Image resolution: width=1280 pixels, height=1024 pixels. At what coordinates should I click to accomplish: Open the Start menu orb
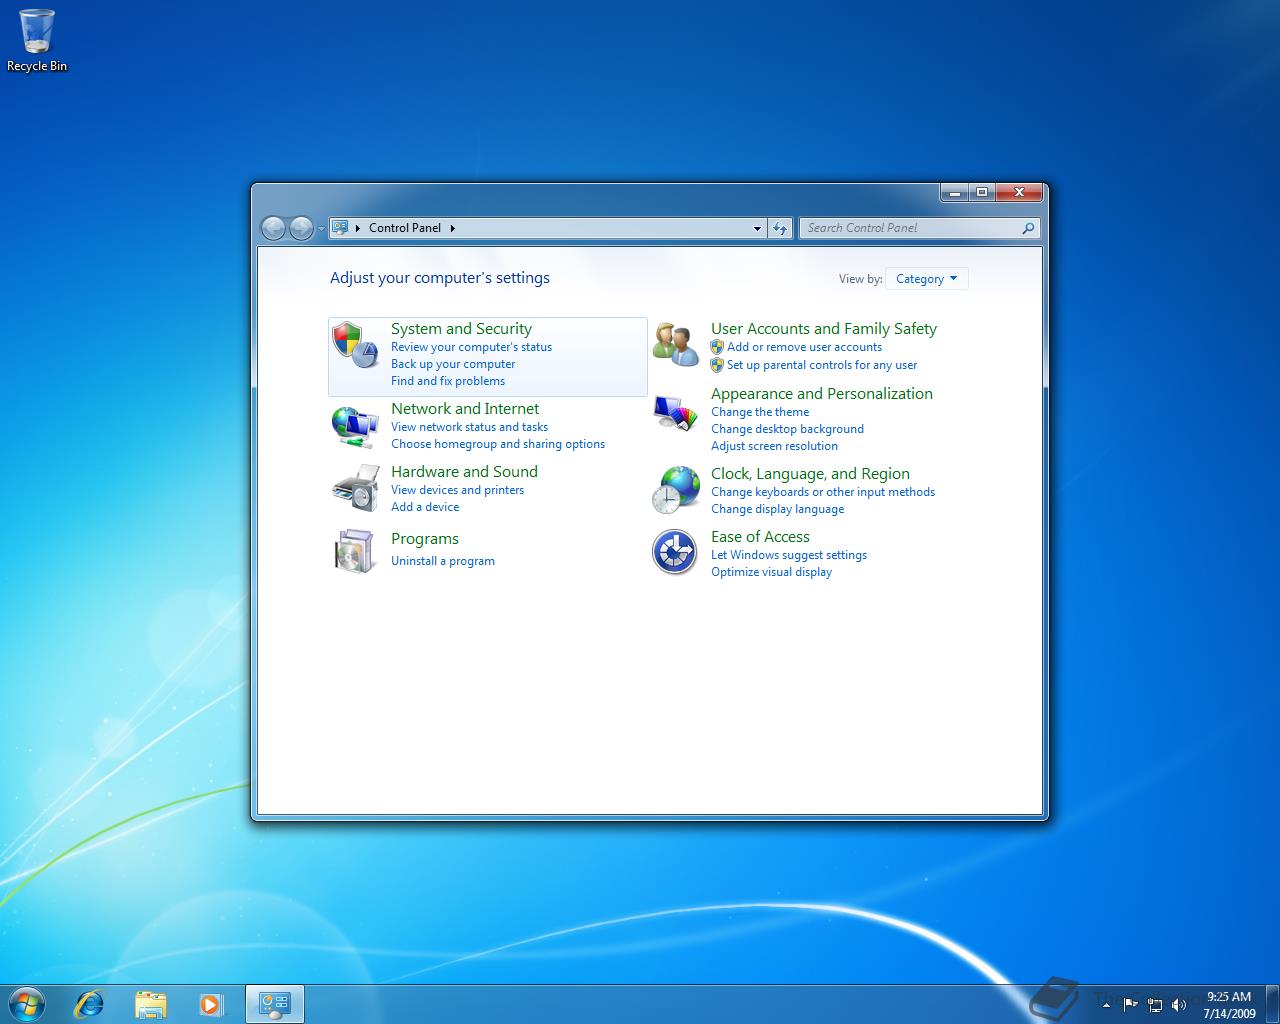click(x=27, y=1003)
